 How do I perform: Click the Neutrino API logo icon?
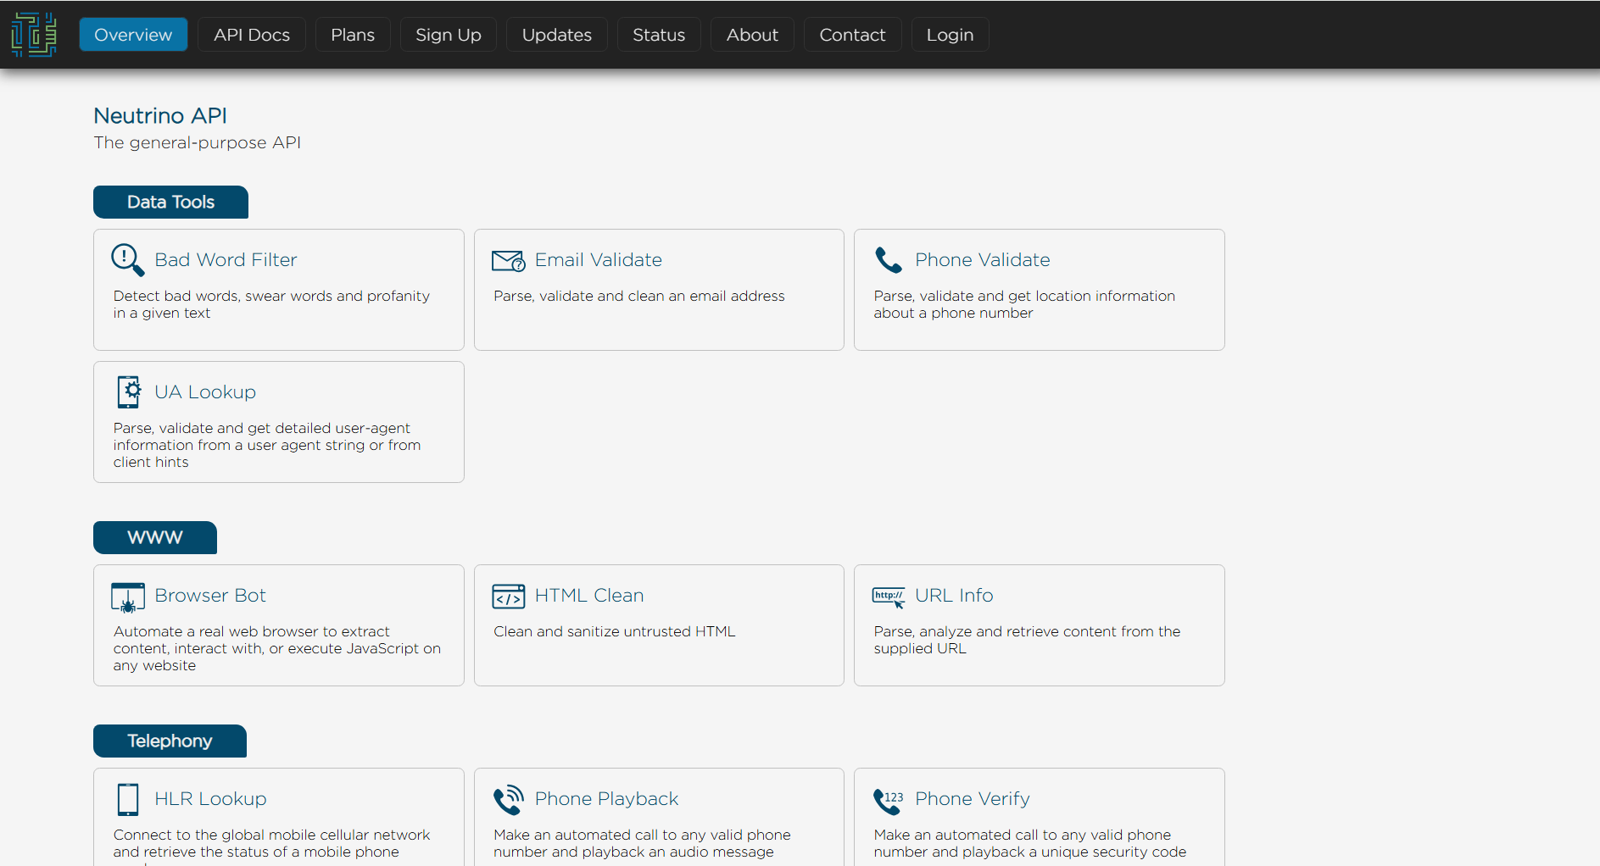pyautogui.click(x=34, y=34)
